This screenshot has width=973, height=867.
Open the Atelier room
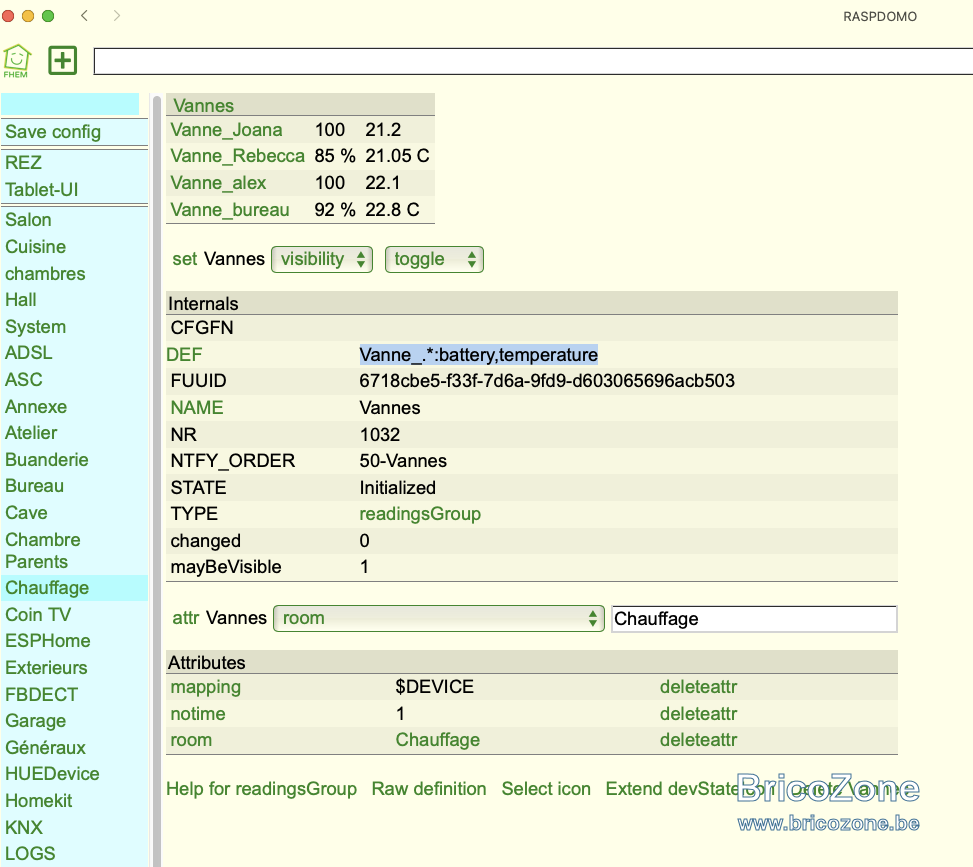(x=31, y=433)
